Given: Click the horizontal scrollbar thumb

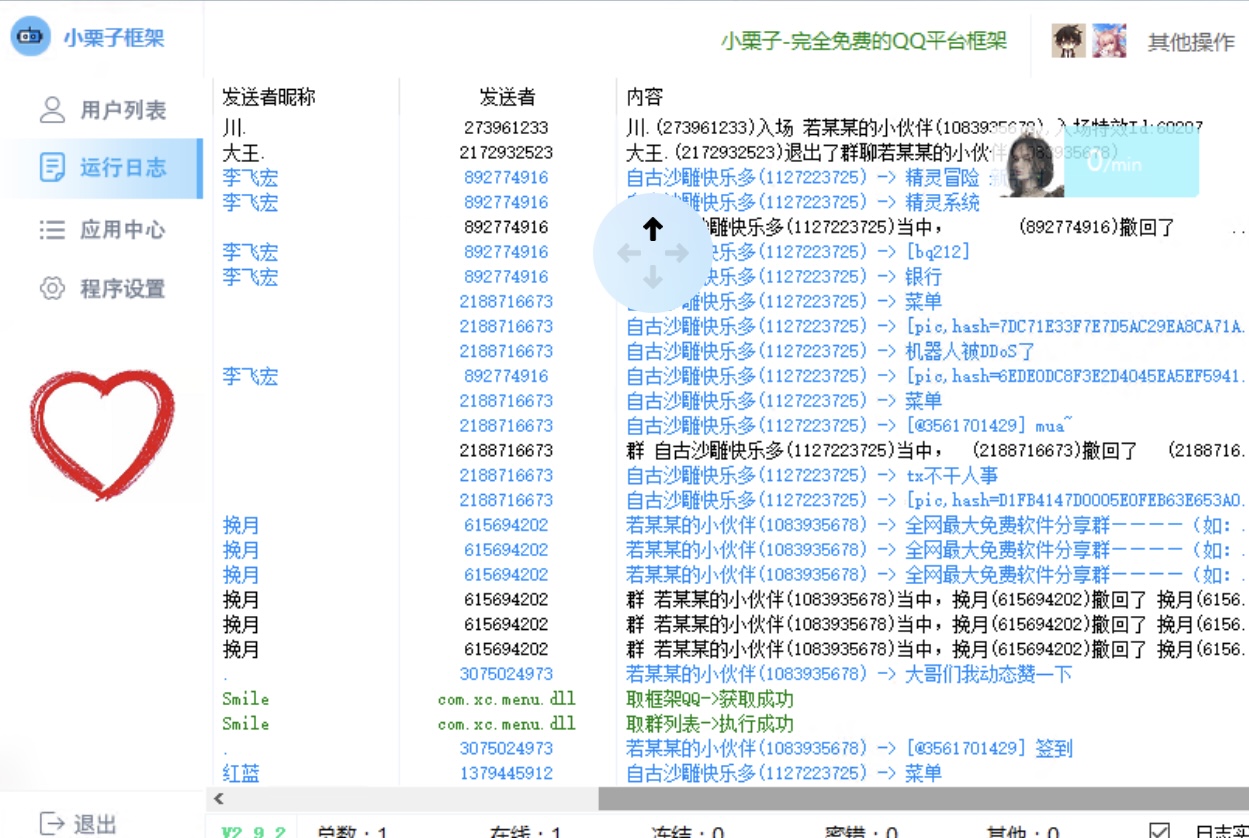Looking at the screenshot, I should point(920,798).
